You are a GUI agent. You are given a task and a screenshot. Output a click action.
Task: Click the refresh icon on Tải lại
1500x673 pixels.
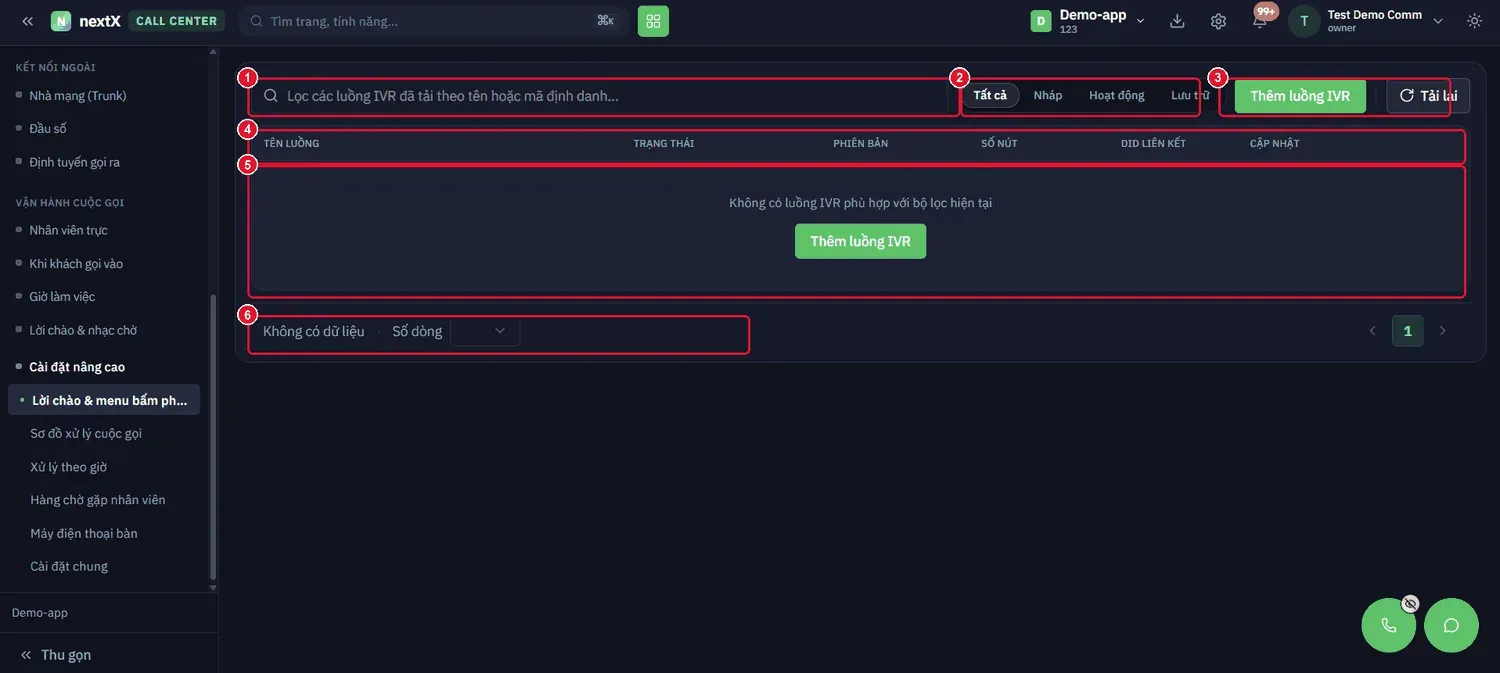click(1406, 96)
